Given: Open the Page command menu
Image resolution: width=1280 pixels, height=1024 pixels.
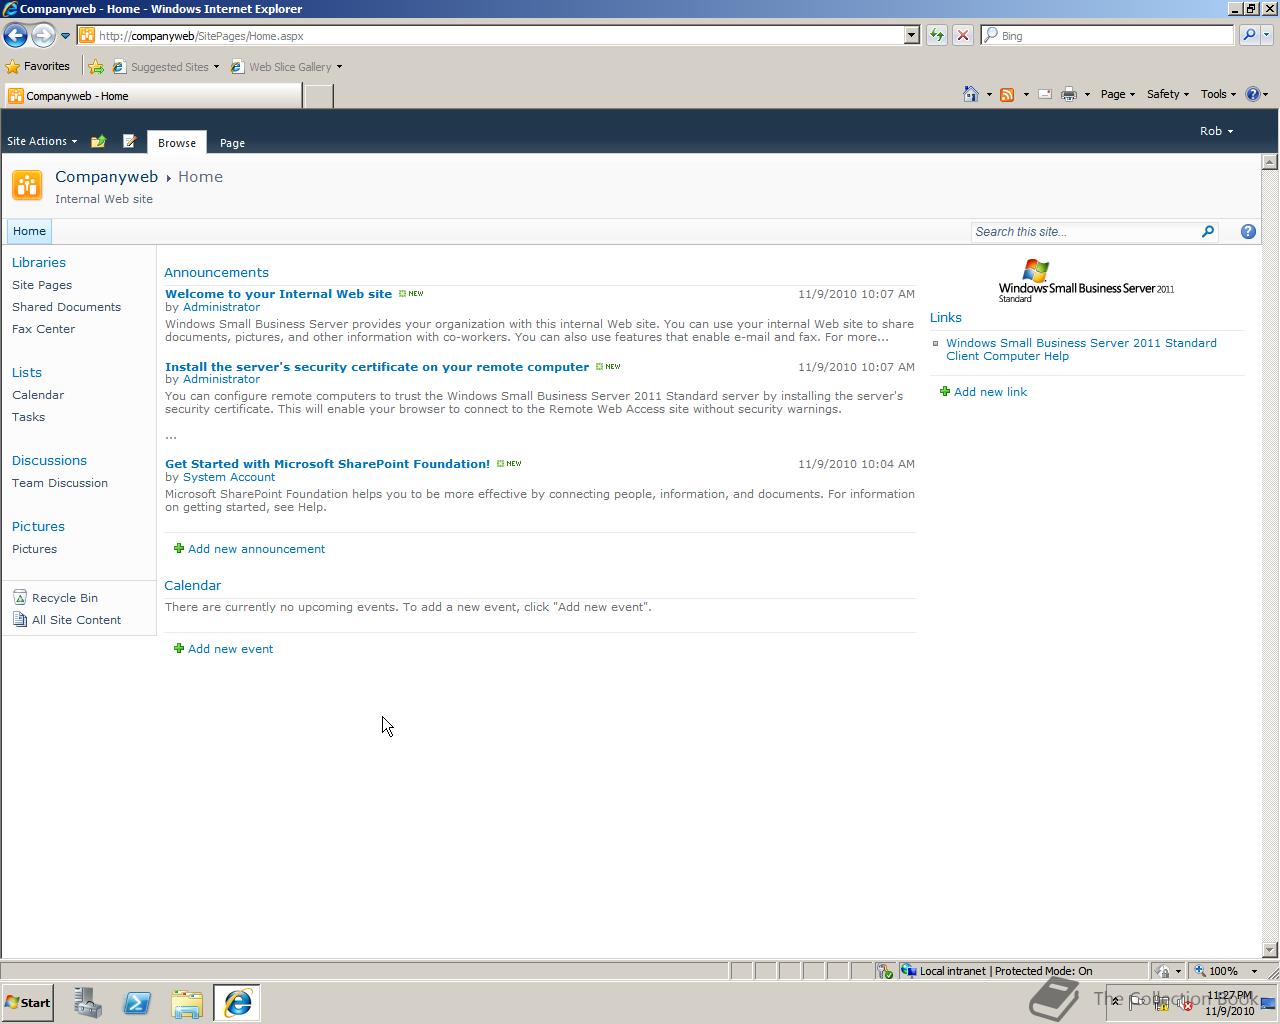Looking at the screenshot, I should 1117,94.
